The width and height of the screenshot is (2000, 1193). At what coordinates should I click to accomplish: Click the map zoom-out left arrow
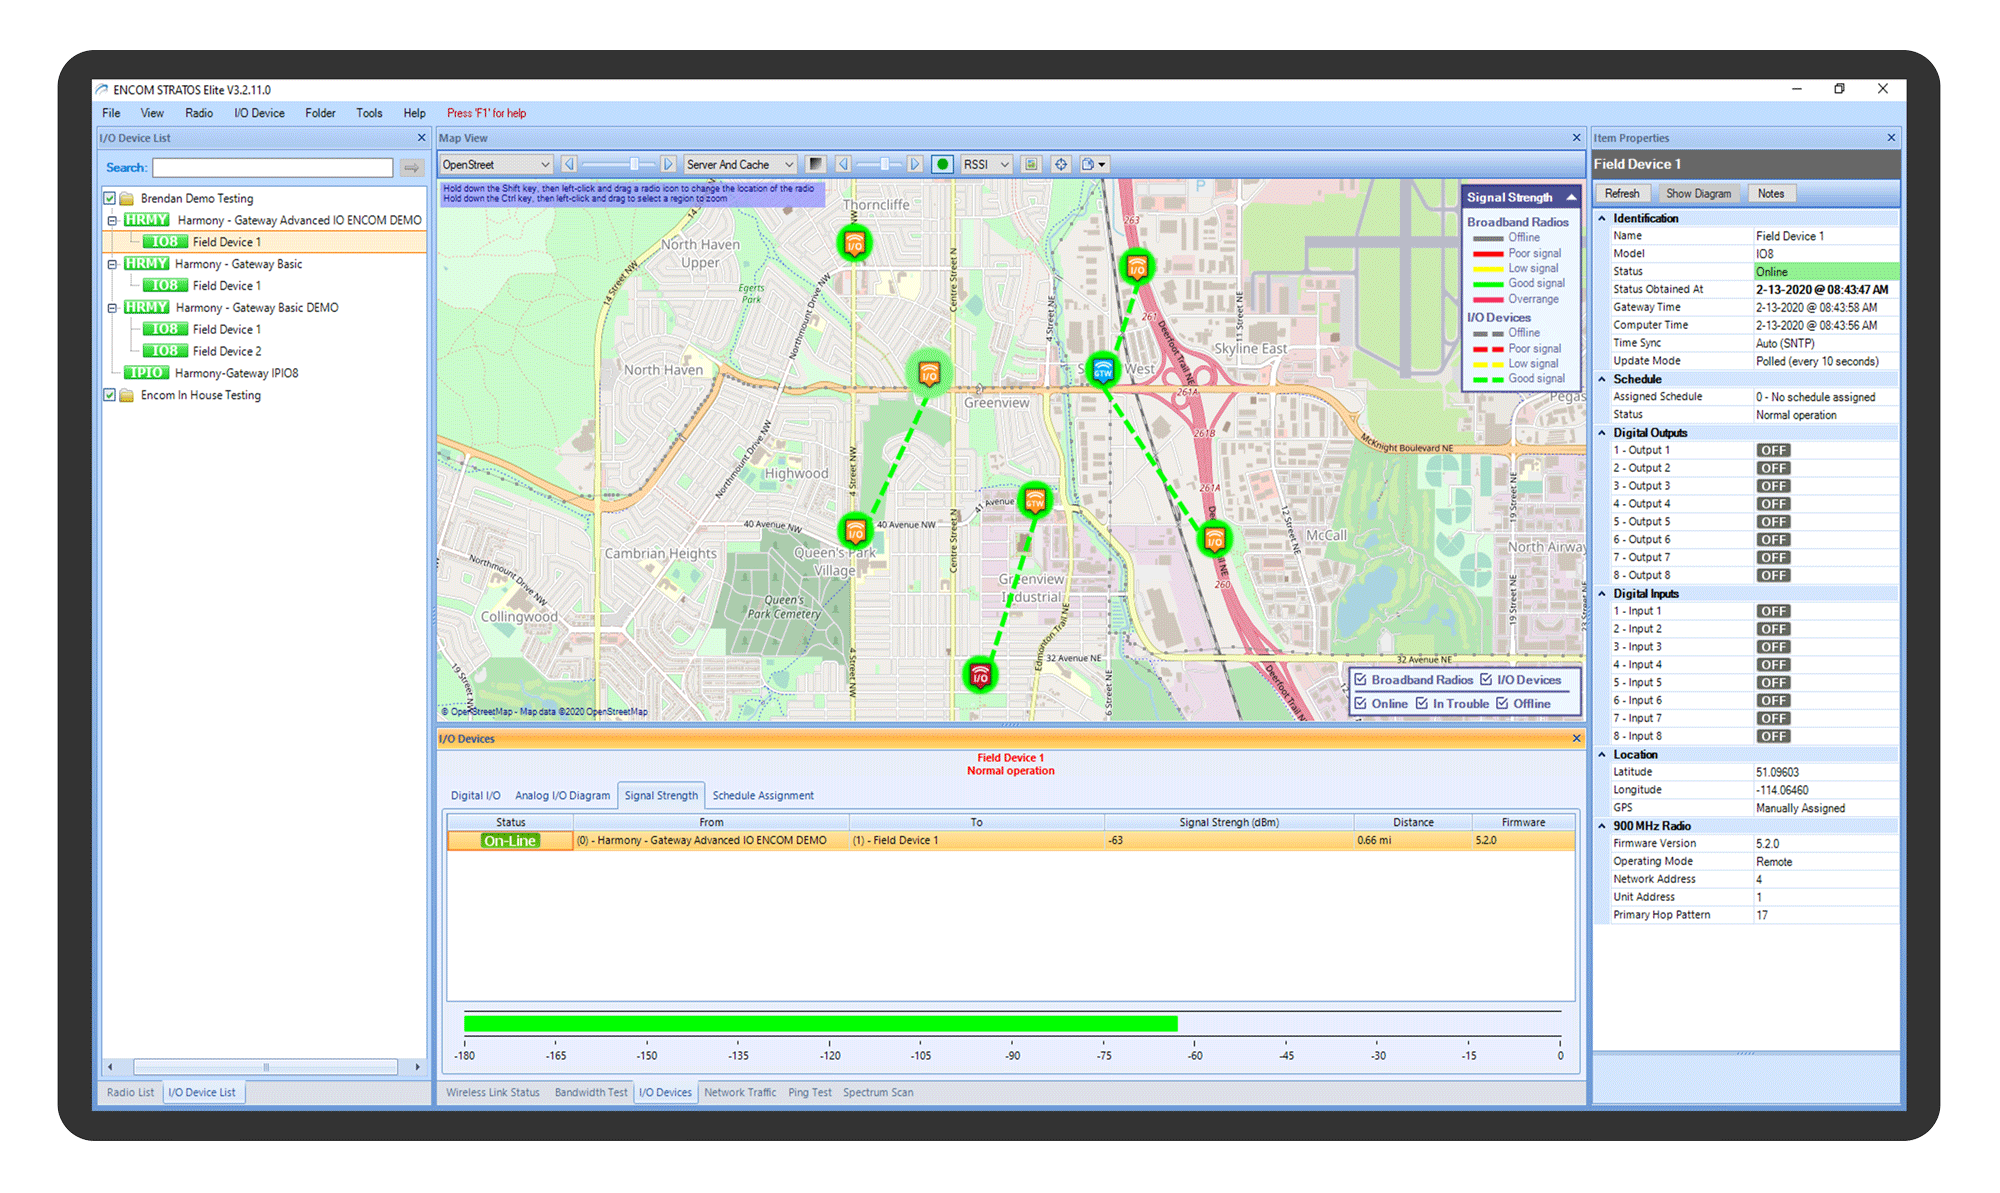(569, 165)
